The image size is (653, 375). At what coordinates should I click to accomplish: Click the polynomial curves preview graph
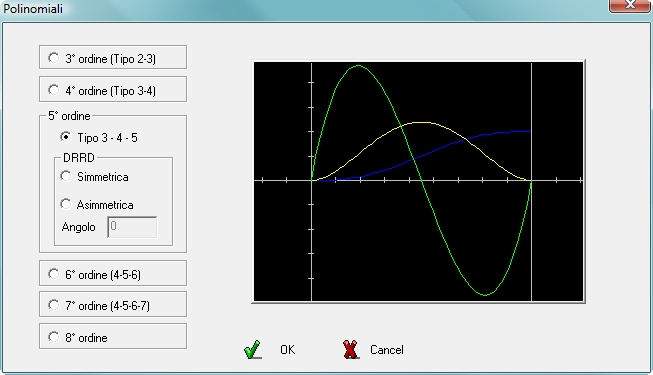418,181
